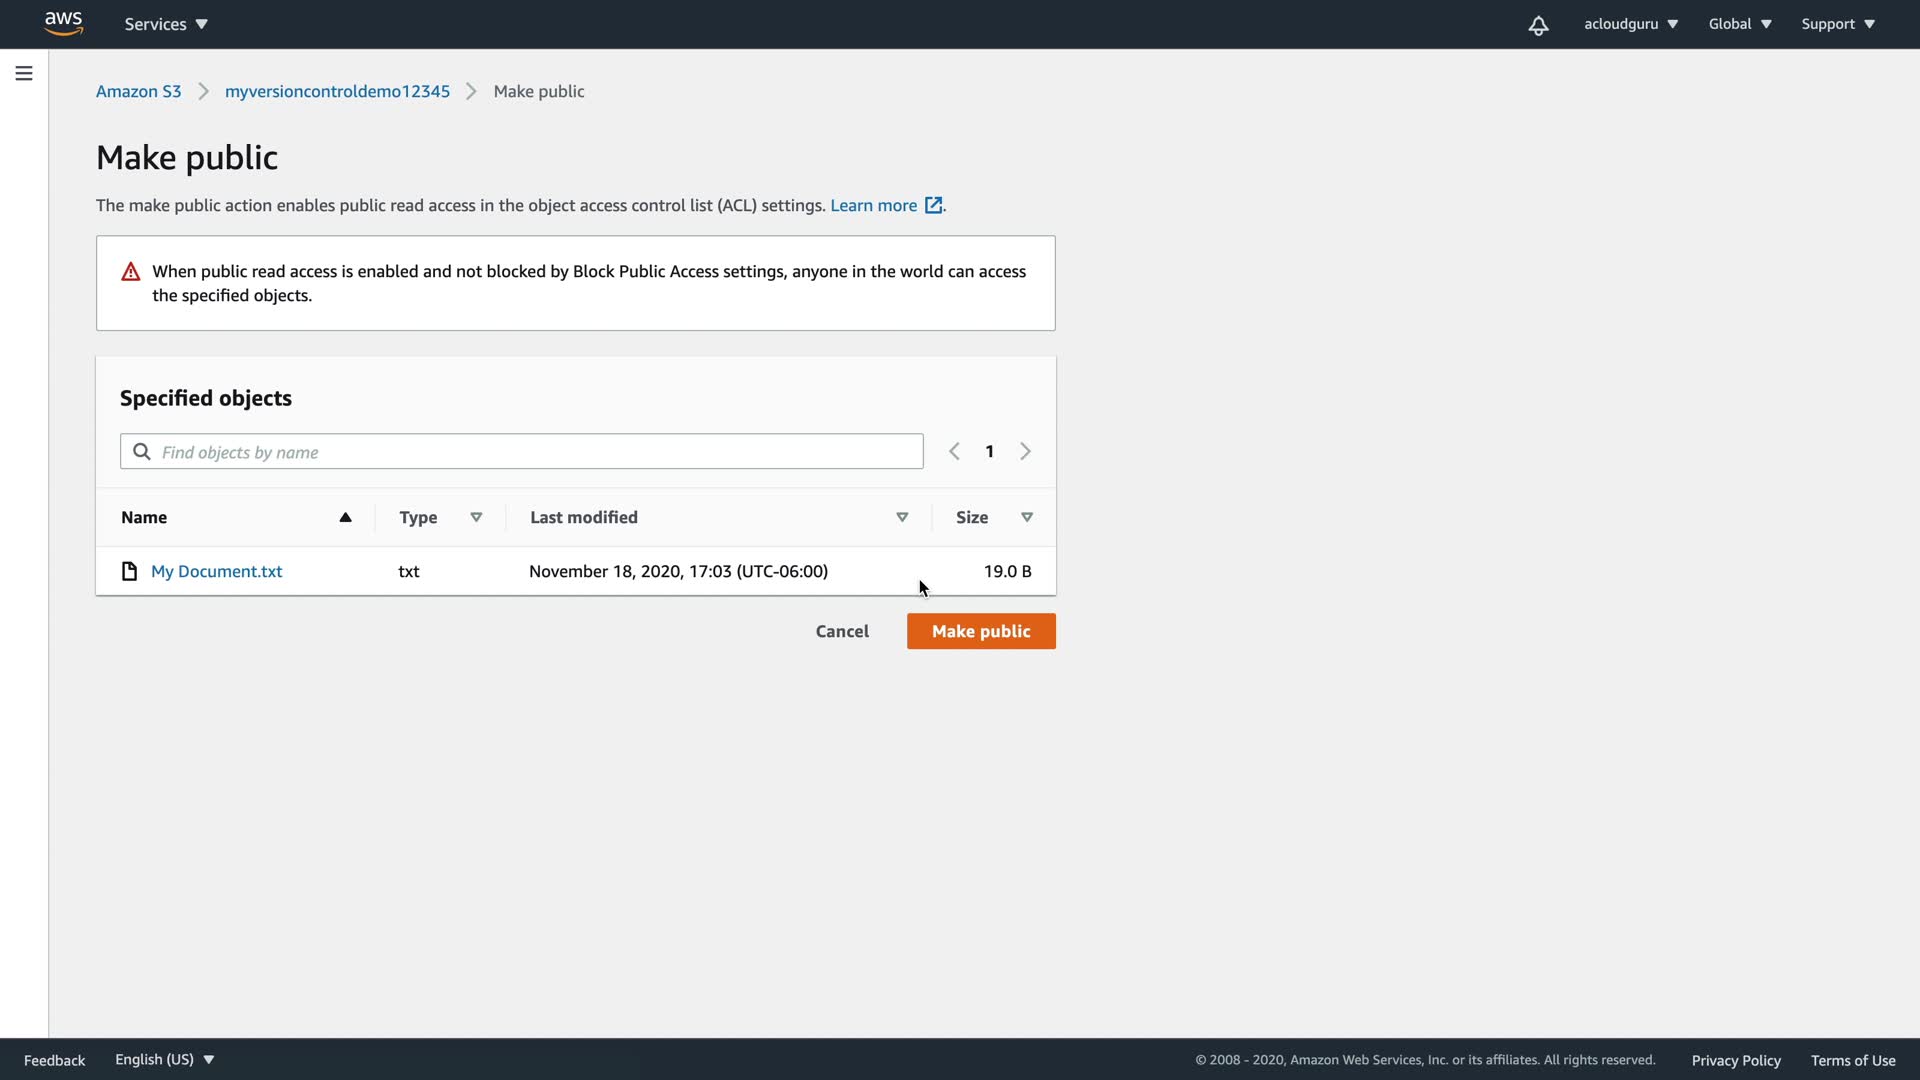Go to next page of specified objects
The width and height of the screenshot is (1920, 1080).
1025,451
